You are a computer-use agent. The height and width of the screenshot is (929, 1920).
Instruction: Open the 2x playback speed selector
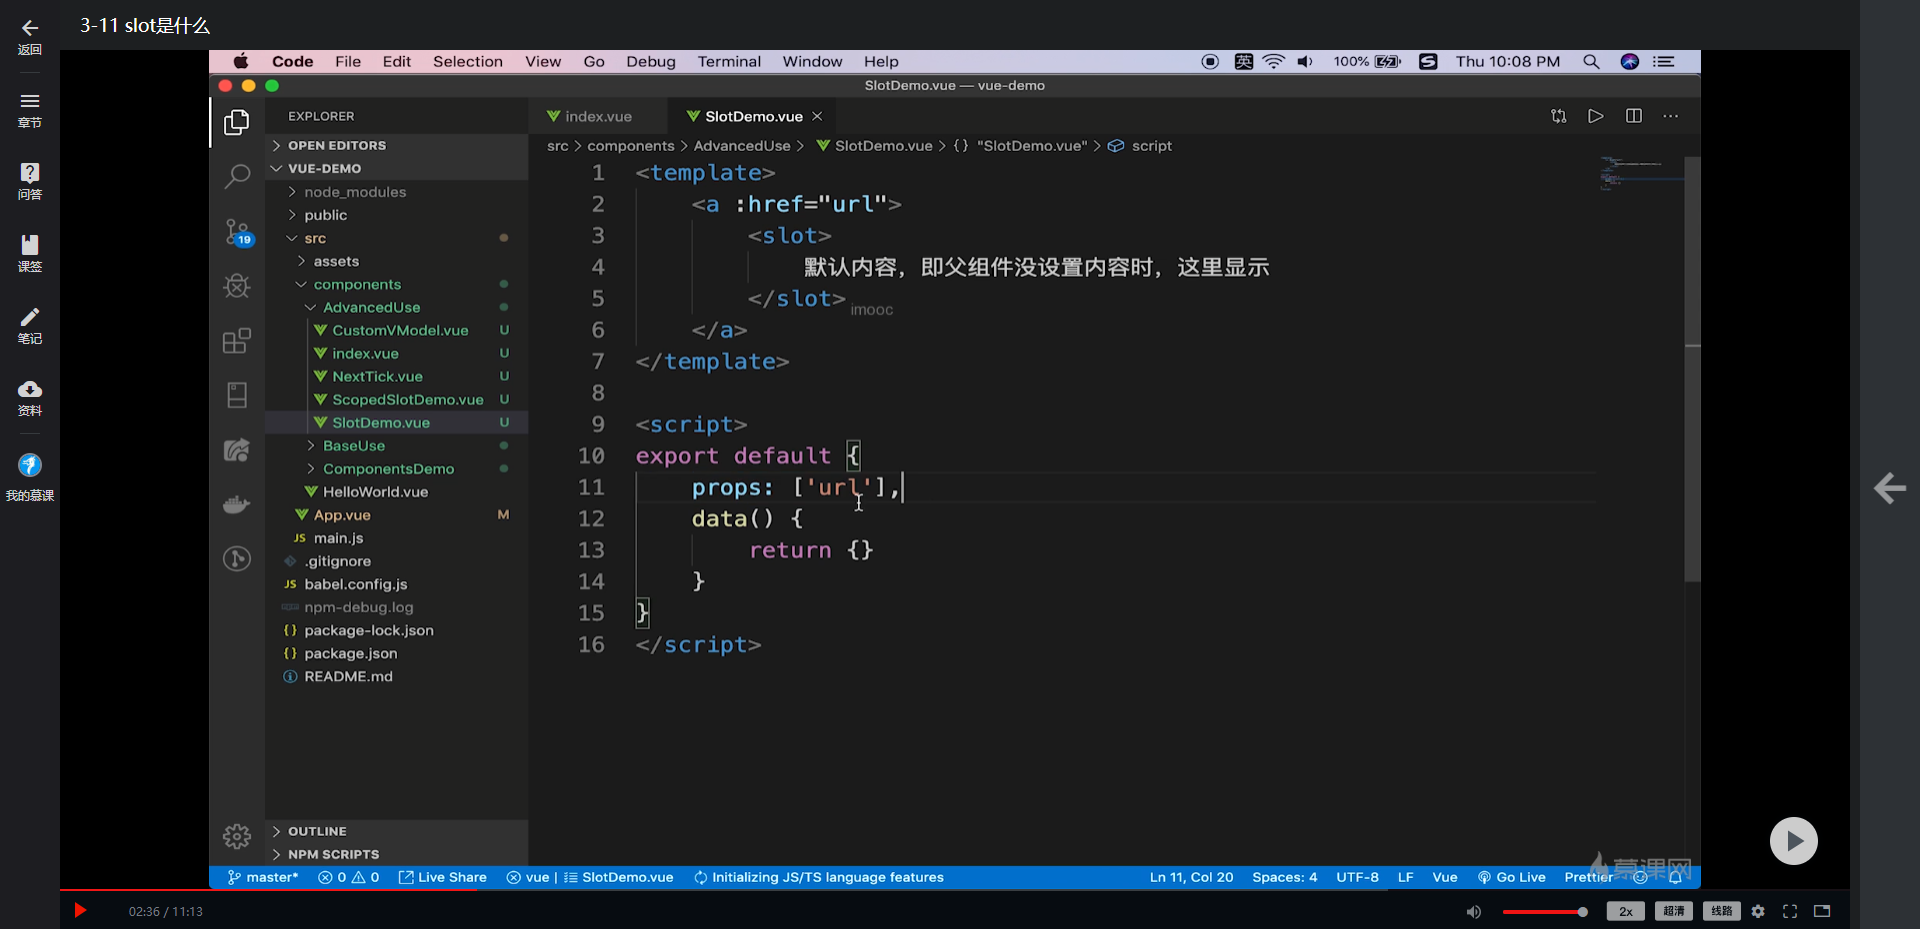pos(1625,911)
